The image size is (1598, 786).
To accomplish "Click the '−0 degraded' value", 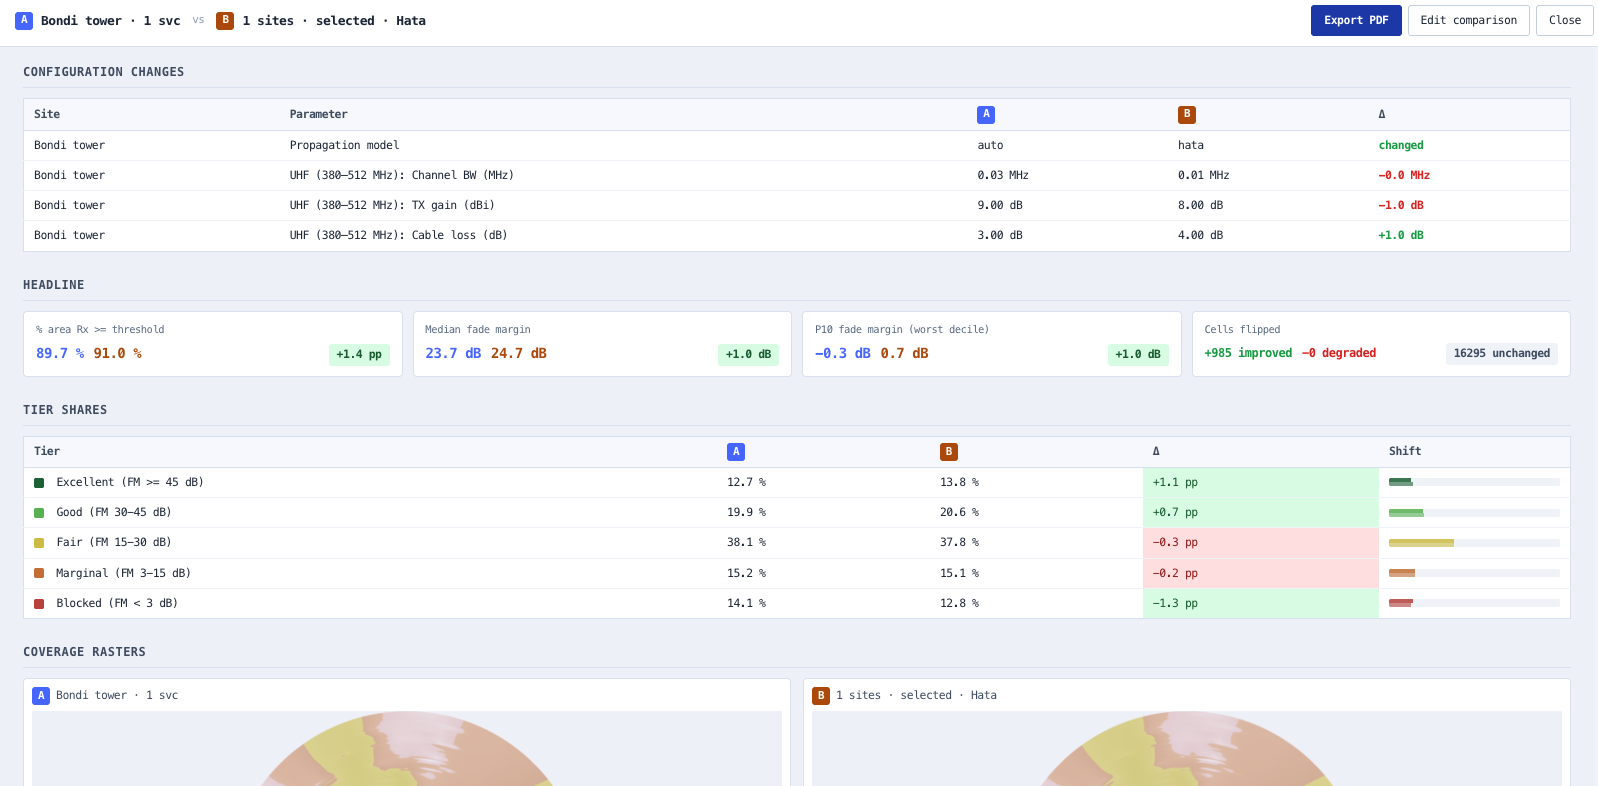I will pyautogui.click(x=1339, y=353).
